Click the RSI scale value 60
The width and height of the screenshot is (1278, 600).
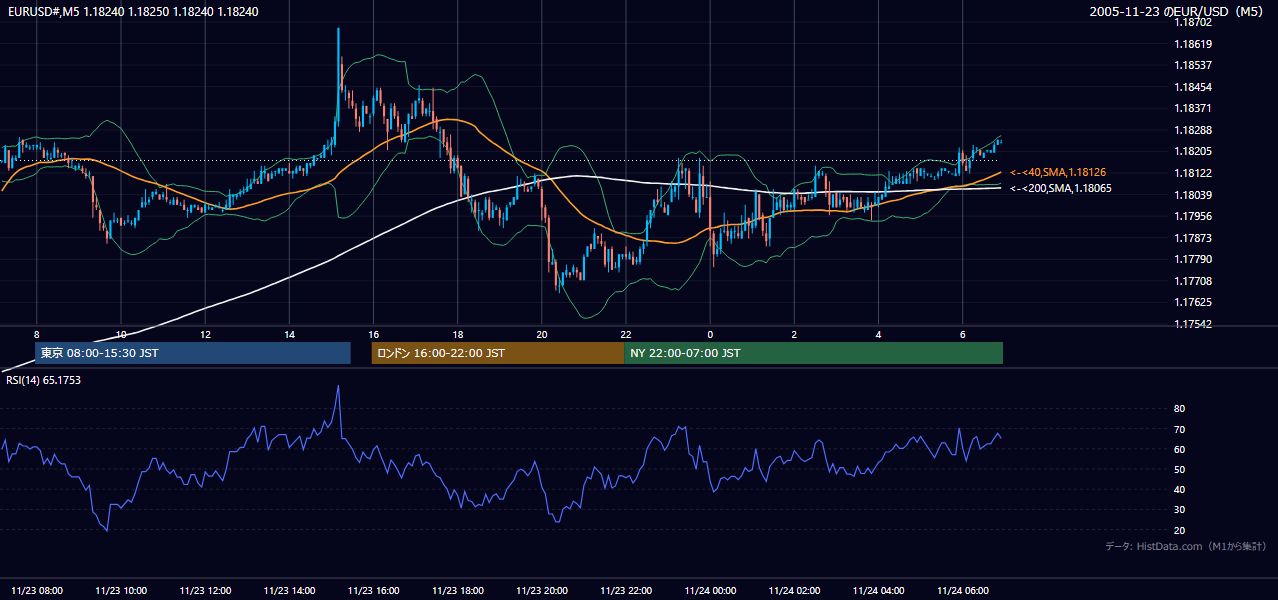tap(1179, 449)
